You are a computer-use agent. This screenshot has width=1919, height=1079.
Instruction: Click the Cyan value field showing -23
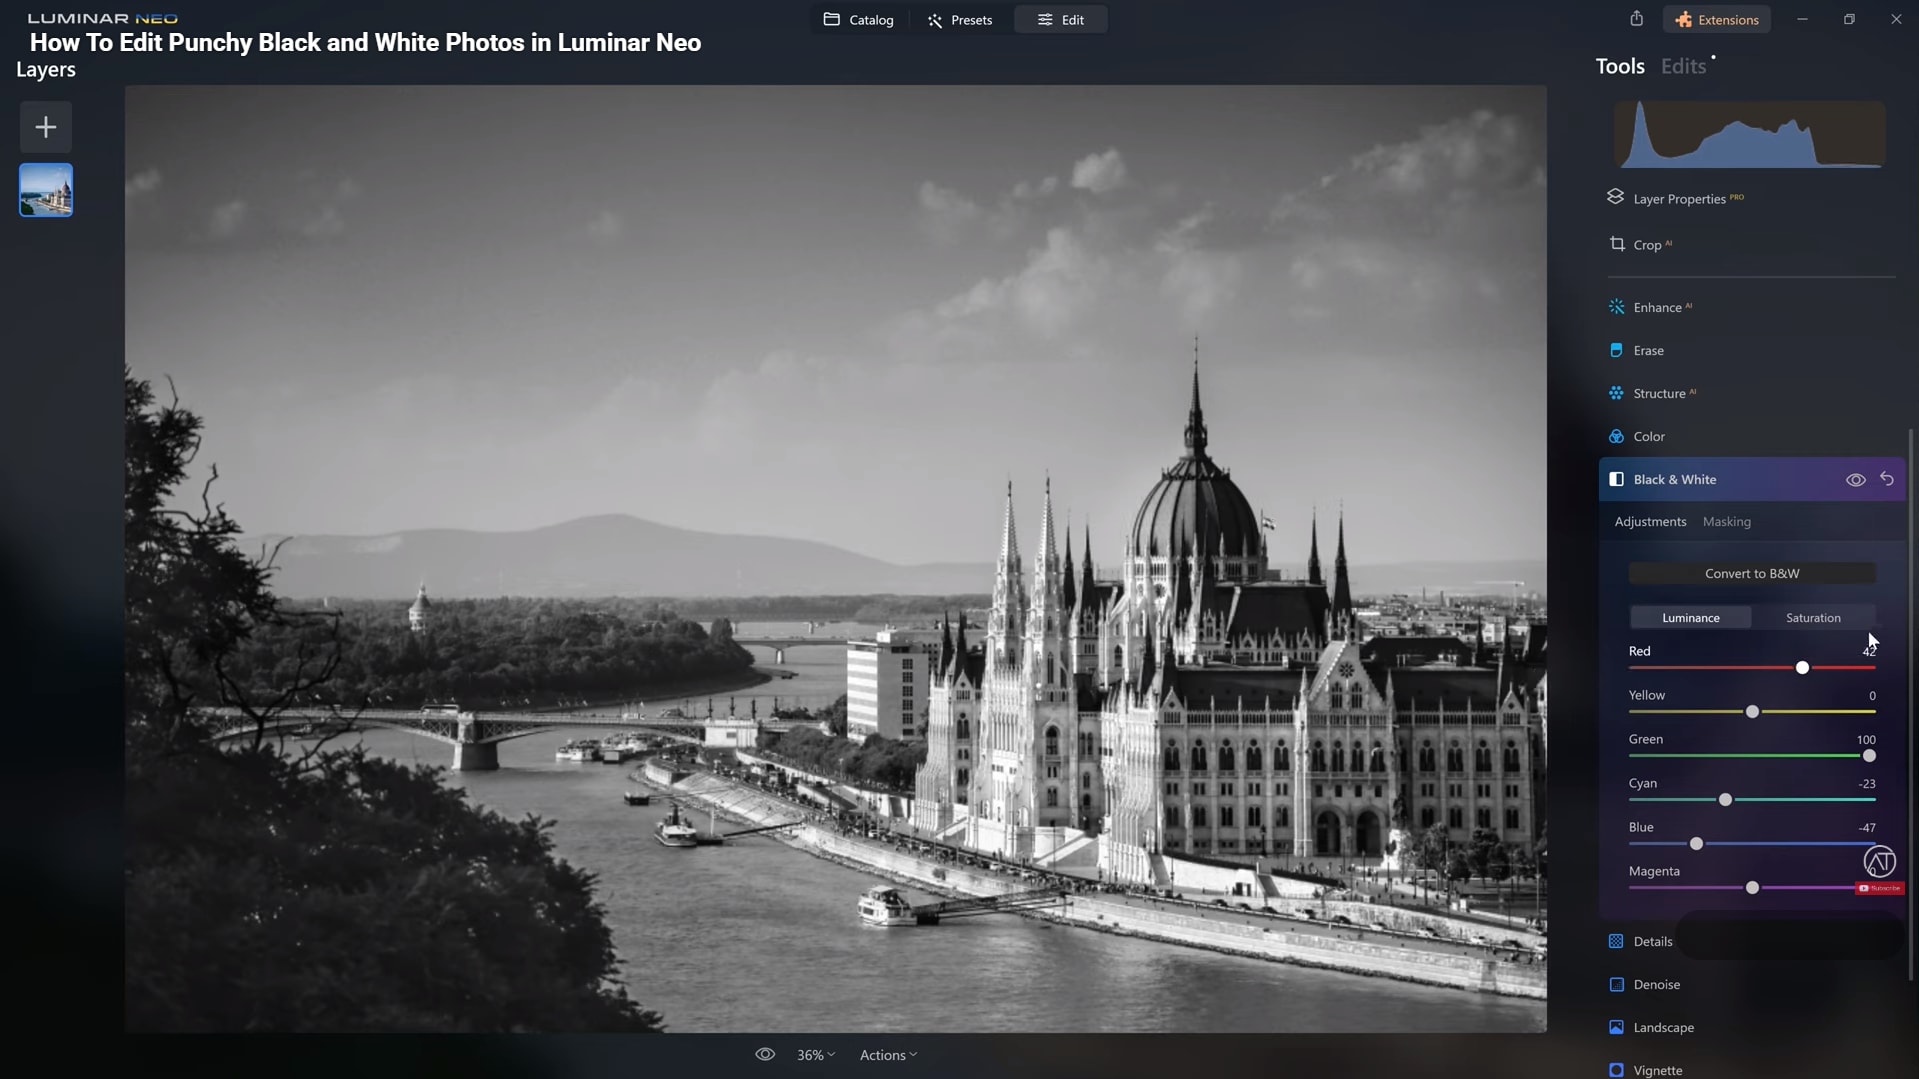pos(1866,784)
